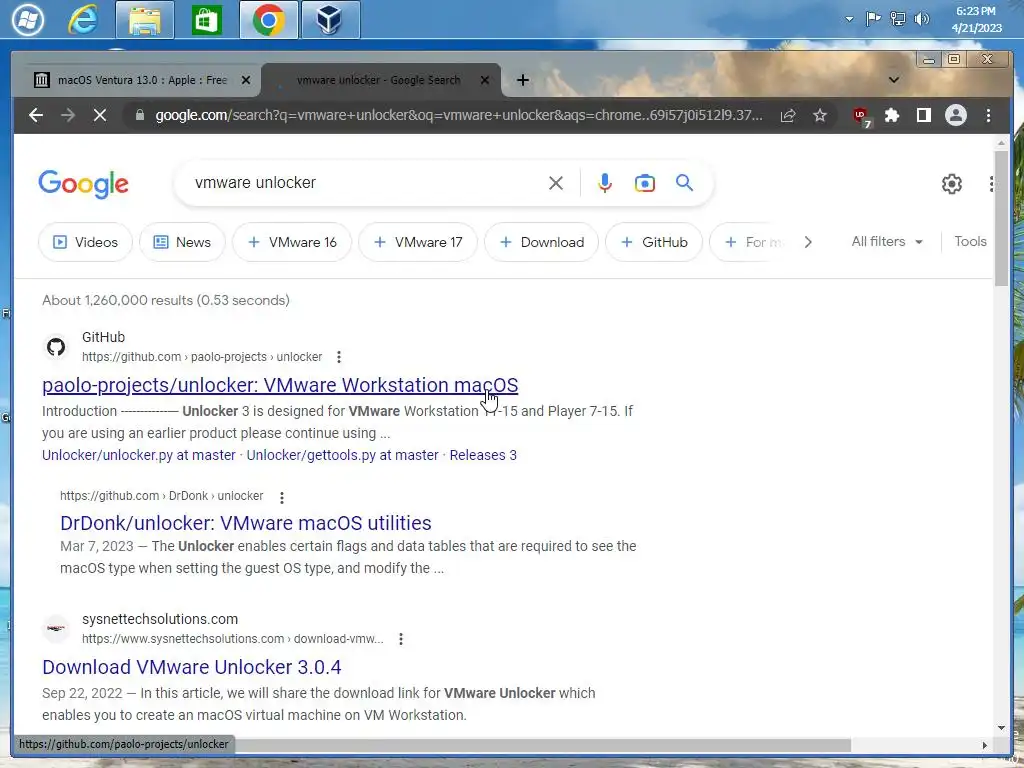
Task: Open File Explorer from taskbar
Action: click(x=145, y=20)
